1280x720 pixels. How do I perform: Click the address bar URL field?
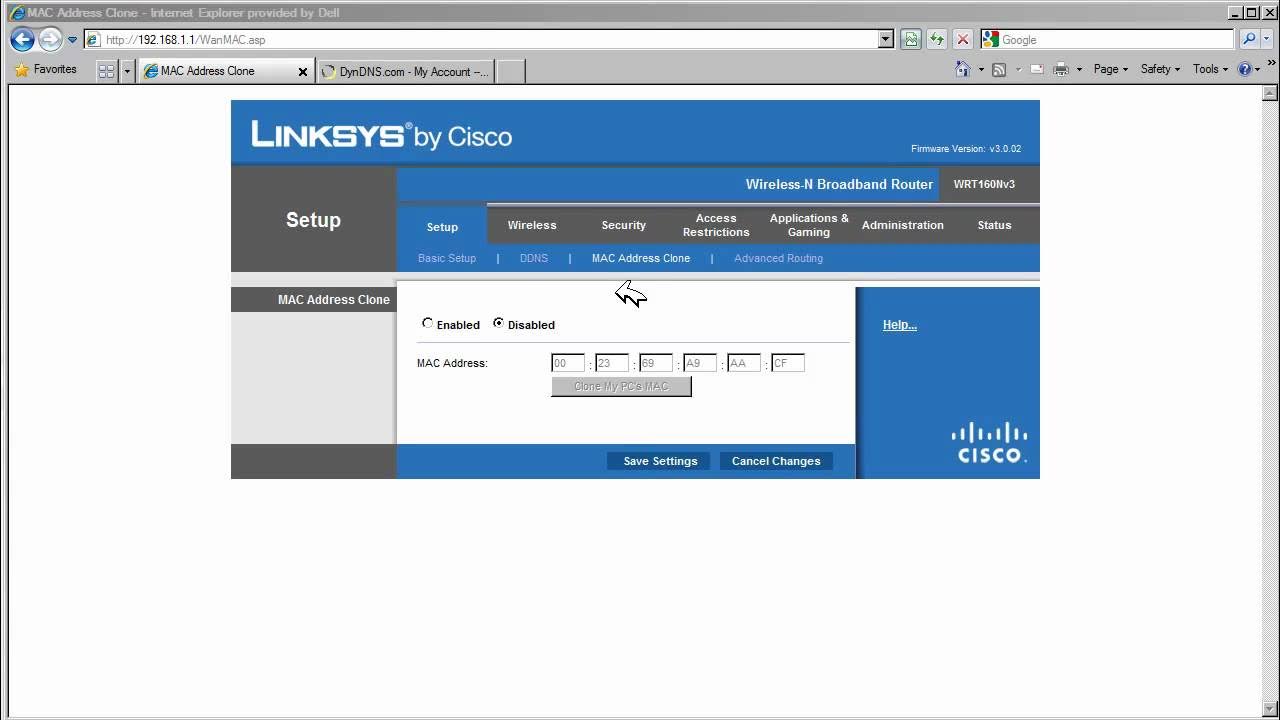point(480,40)
